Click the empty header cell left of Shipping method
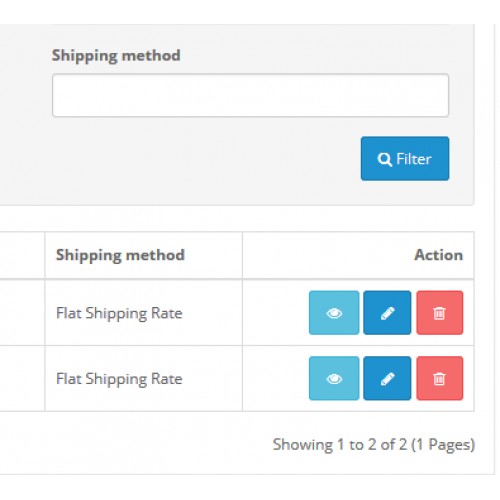 click(22, 255)
